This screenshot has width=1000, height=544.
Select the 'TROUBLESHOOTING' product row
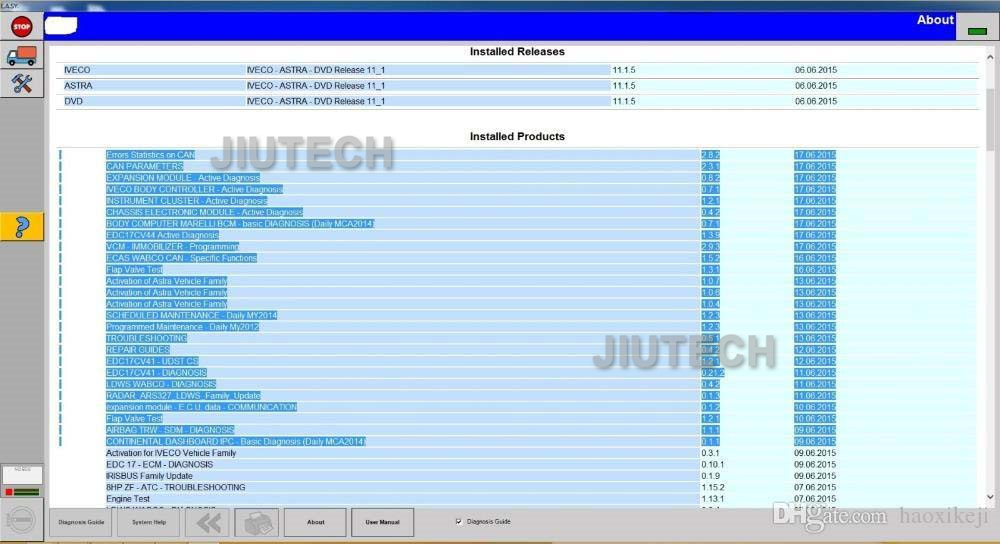click(x=517, y=339)
